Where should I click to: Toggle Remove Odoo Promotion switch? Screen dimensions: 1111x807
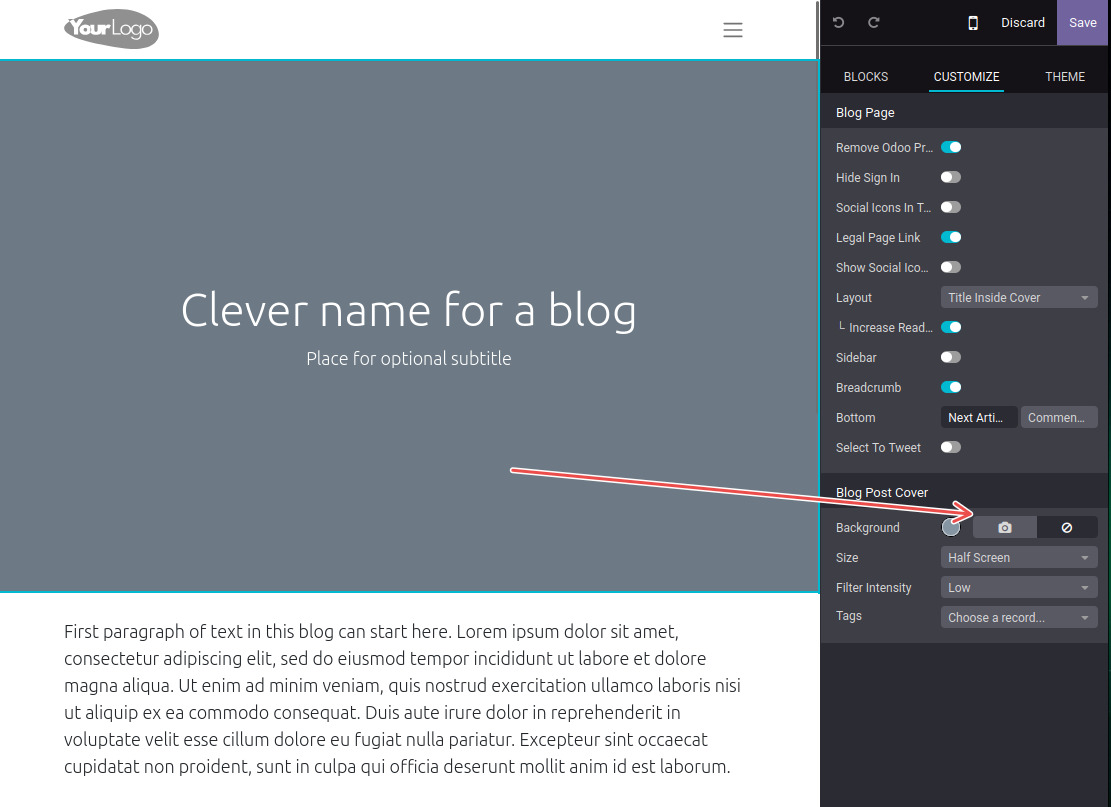pos(951,147)
